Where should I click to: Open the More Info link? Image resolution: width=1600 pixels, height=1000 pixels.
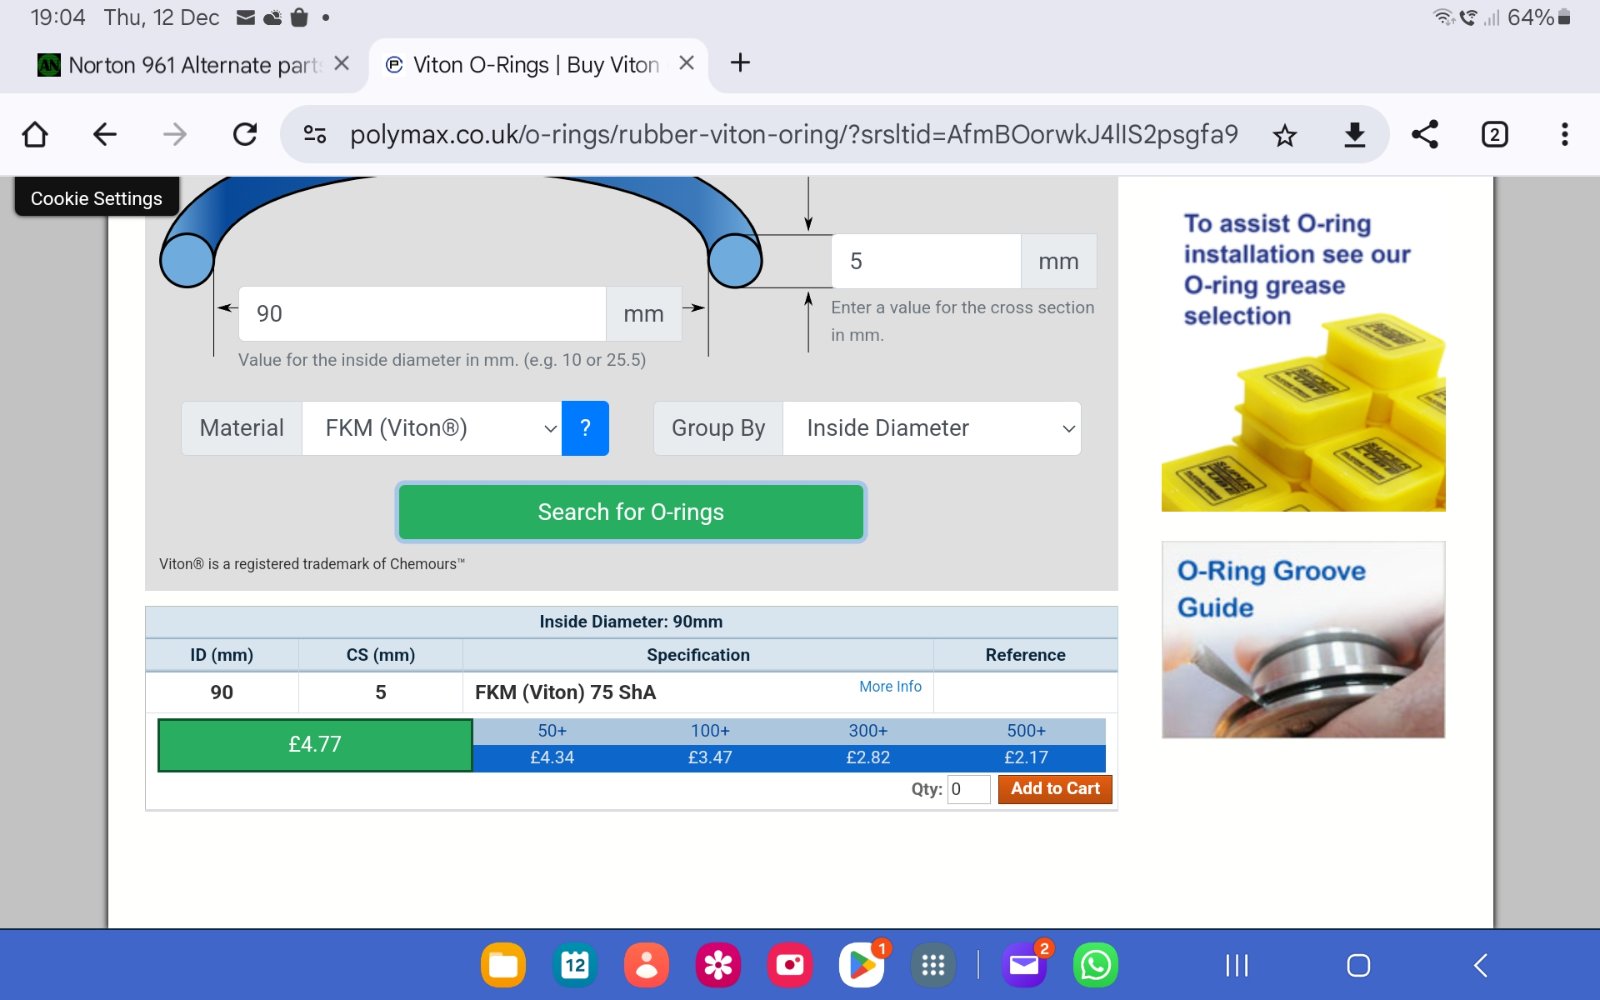tap(890, 687)
